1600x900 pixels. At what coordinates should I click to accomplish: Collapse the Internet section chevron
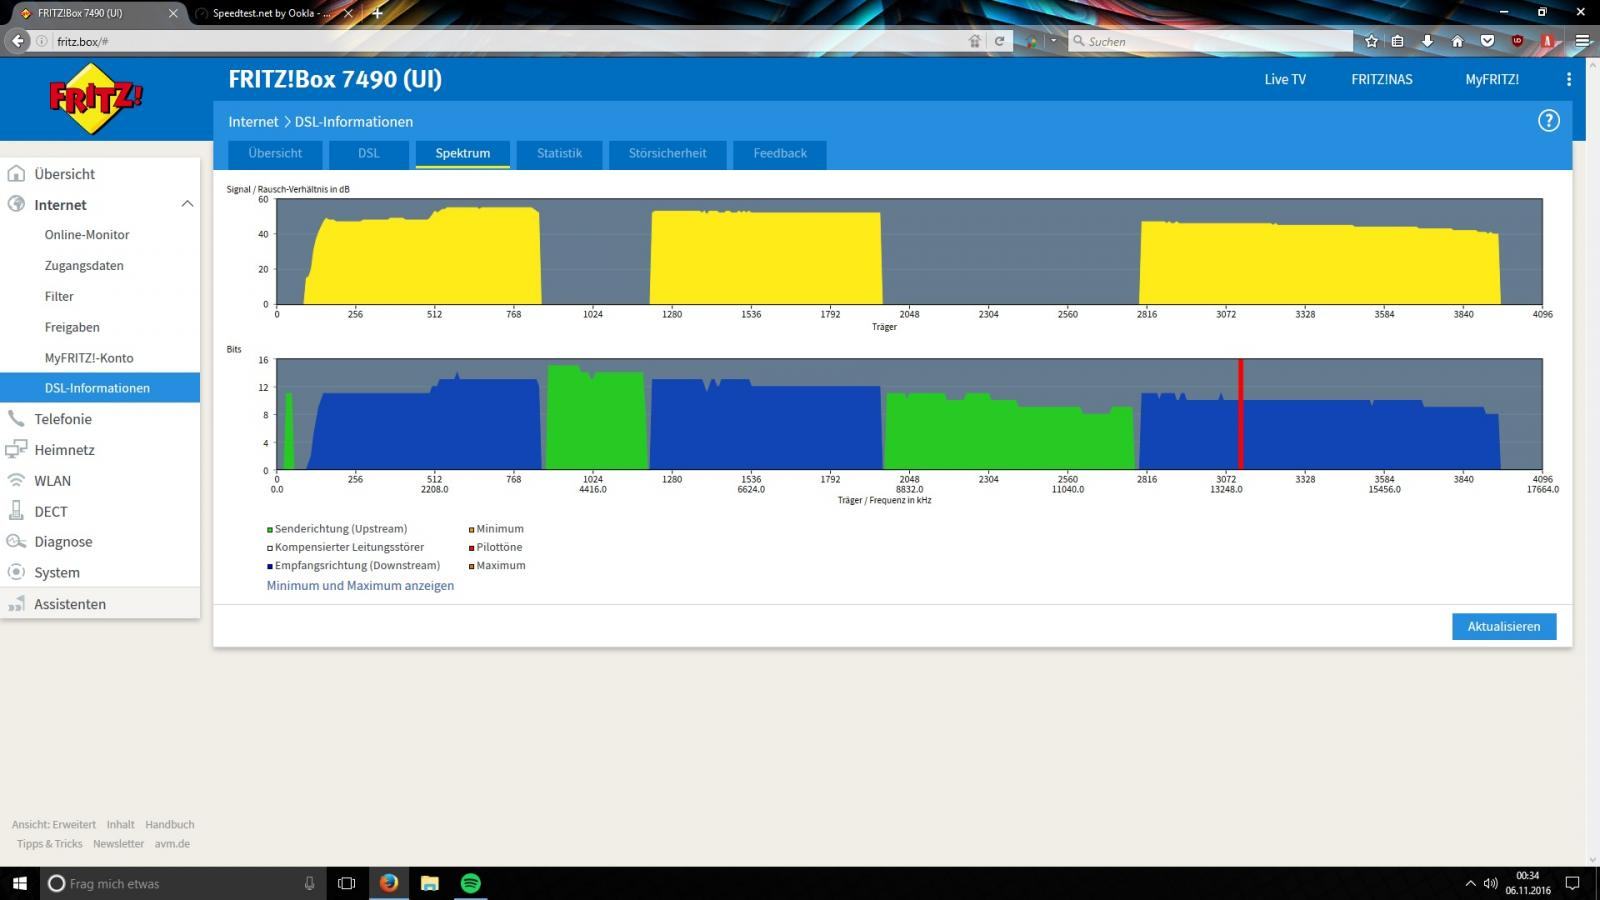[x=187, y=204]
